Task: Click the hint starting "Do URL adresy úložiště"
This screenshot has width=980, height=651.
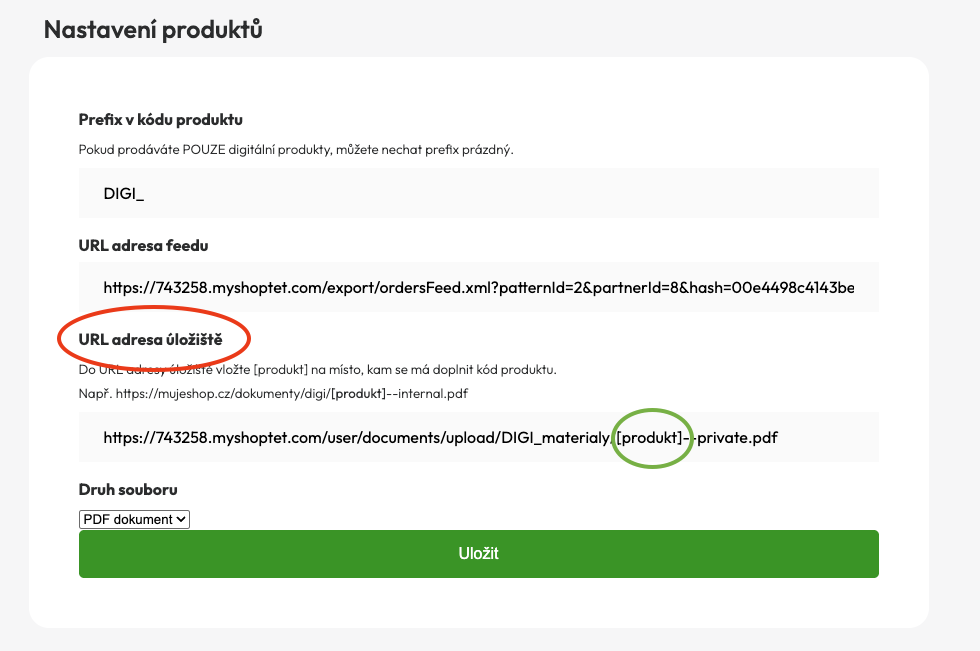Action: [x=317, y=370]
